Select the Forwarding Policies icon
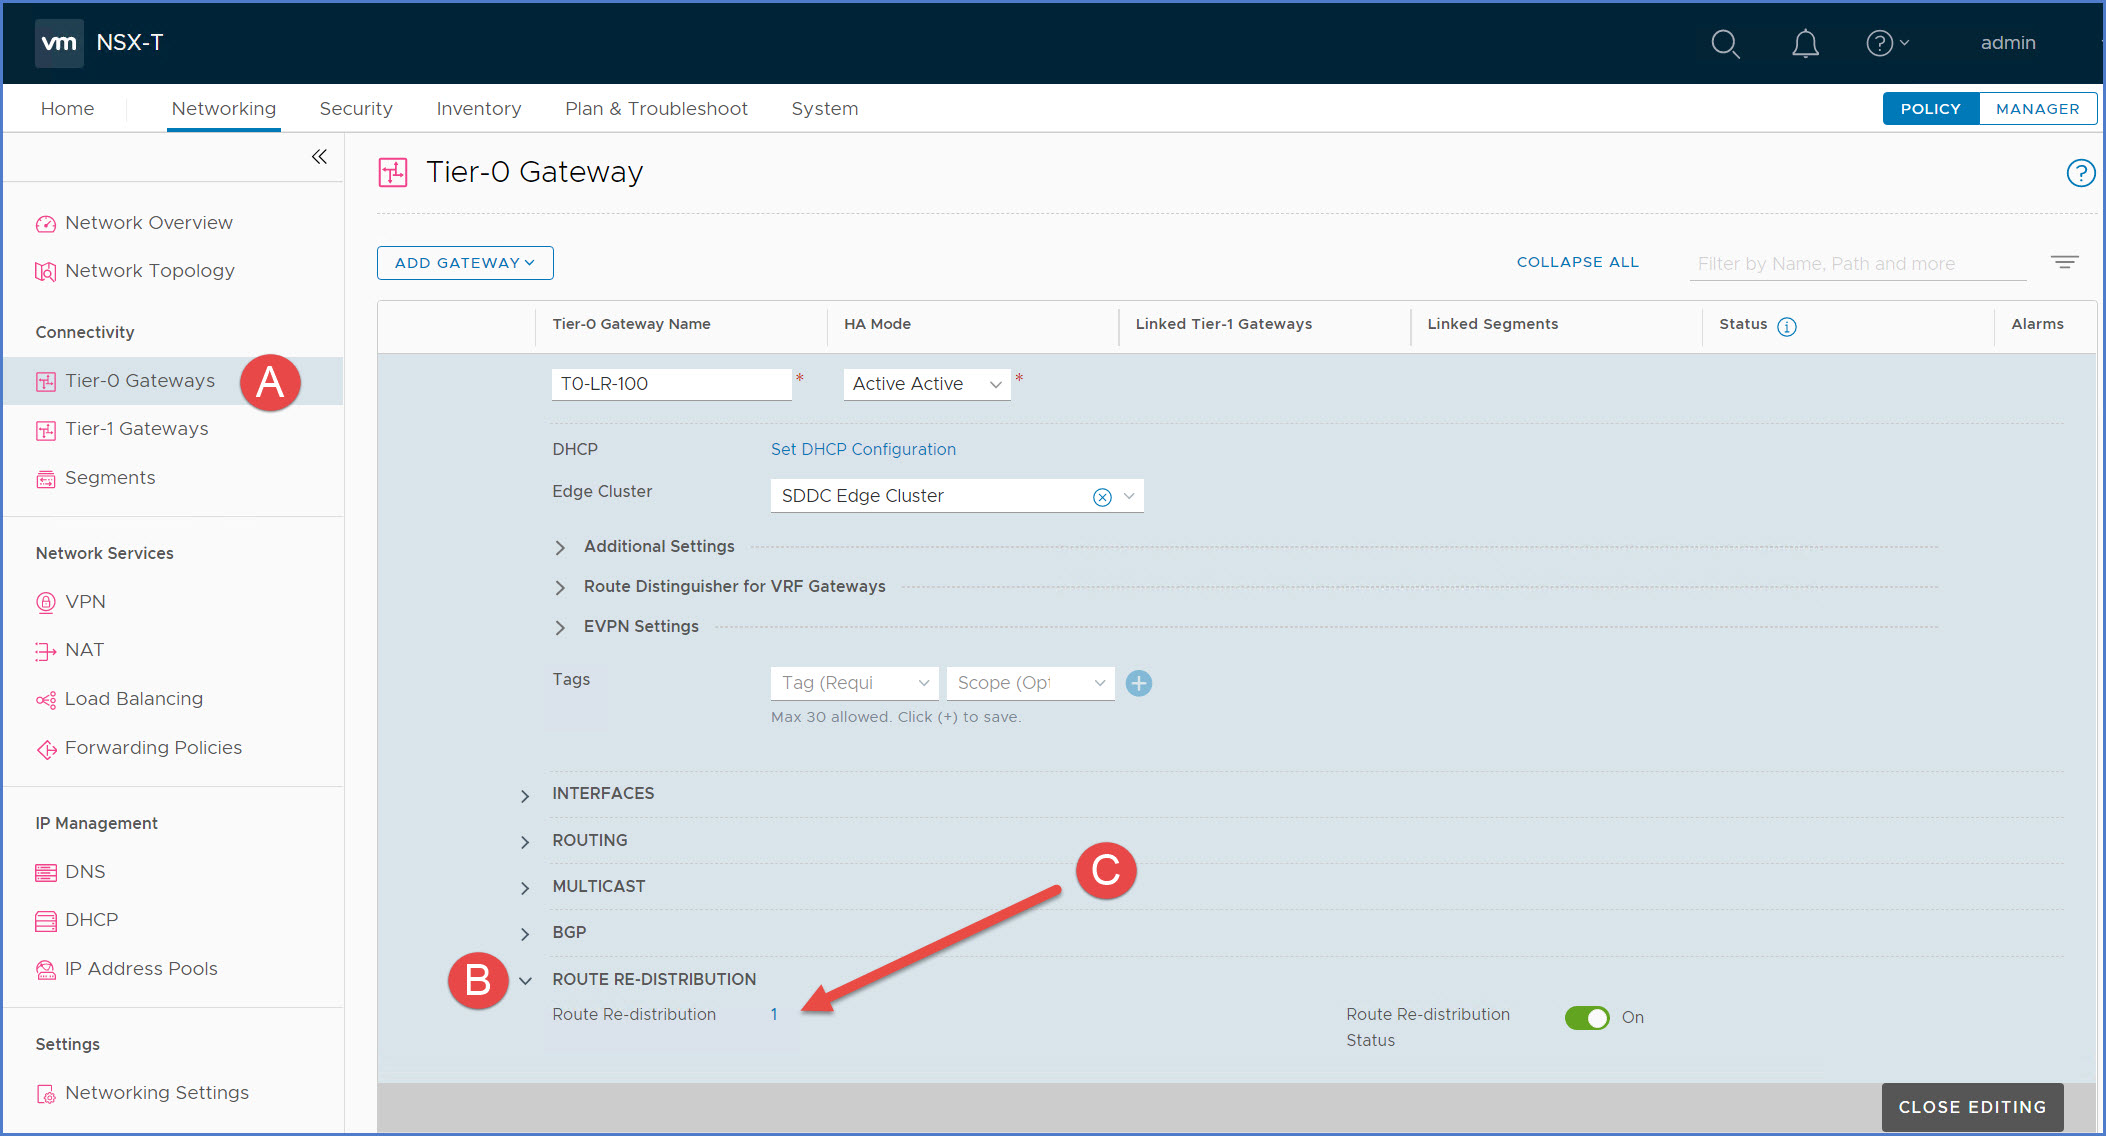The image size is (2106, 1136). pyautogui.click(x=45, y=748)
